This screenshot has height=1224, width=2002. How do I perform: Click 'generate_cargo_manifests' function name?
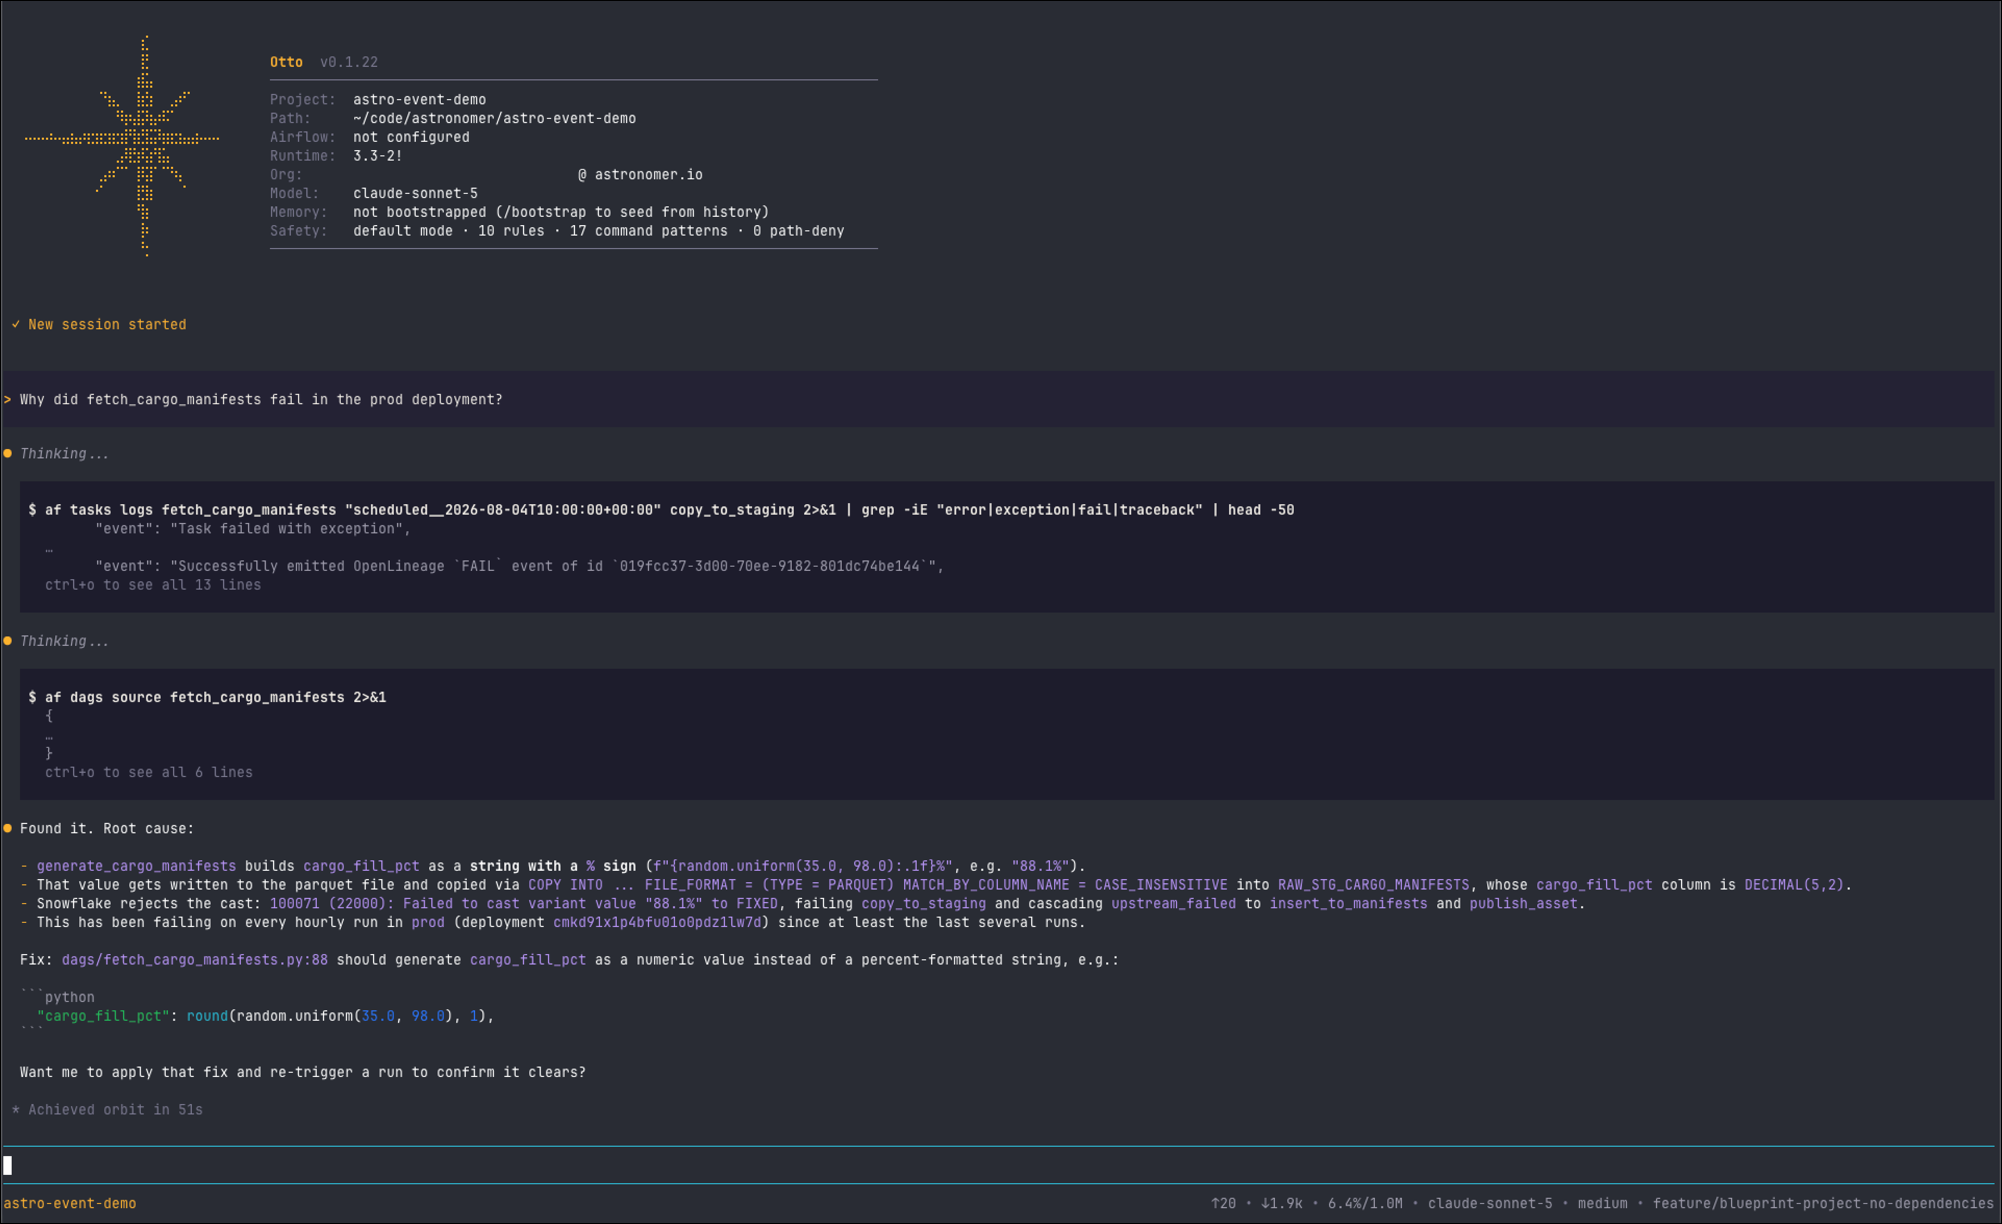136,866
